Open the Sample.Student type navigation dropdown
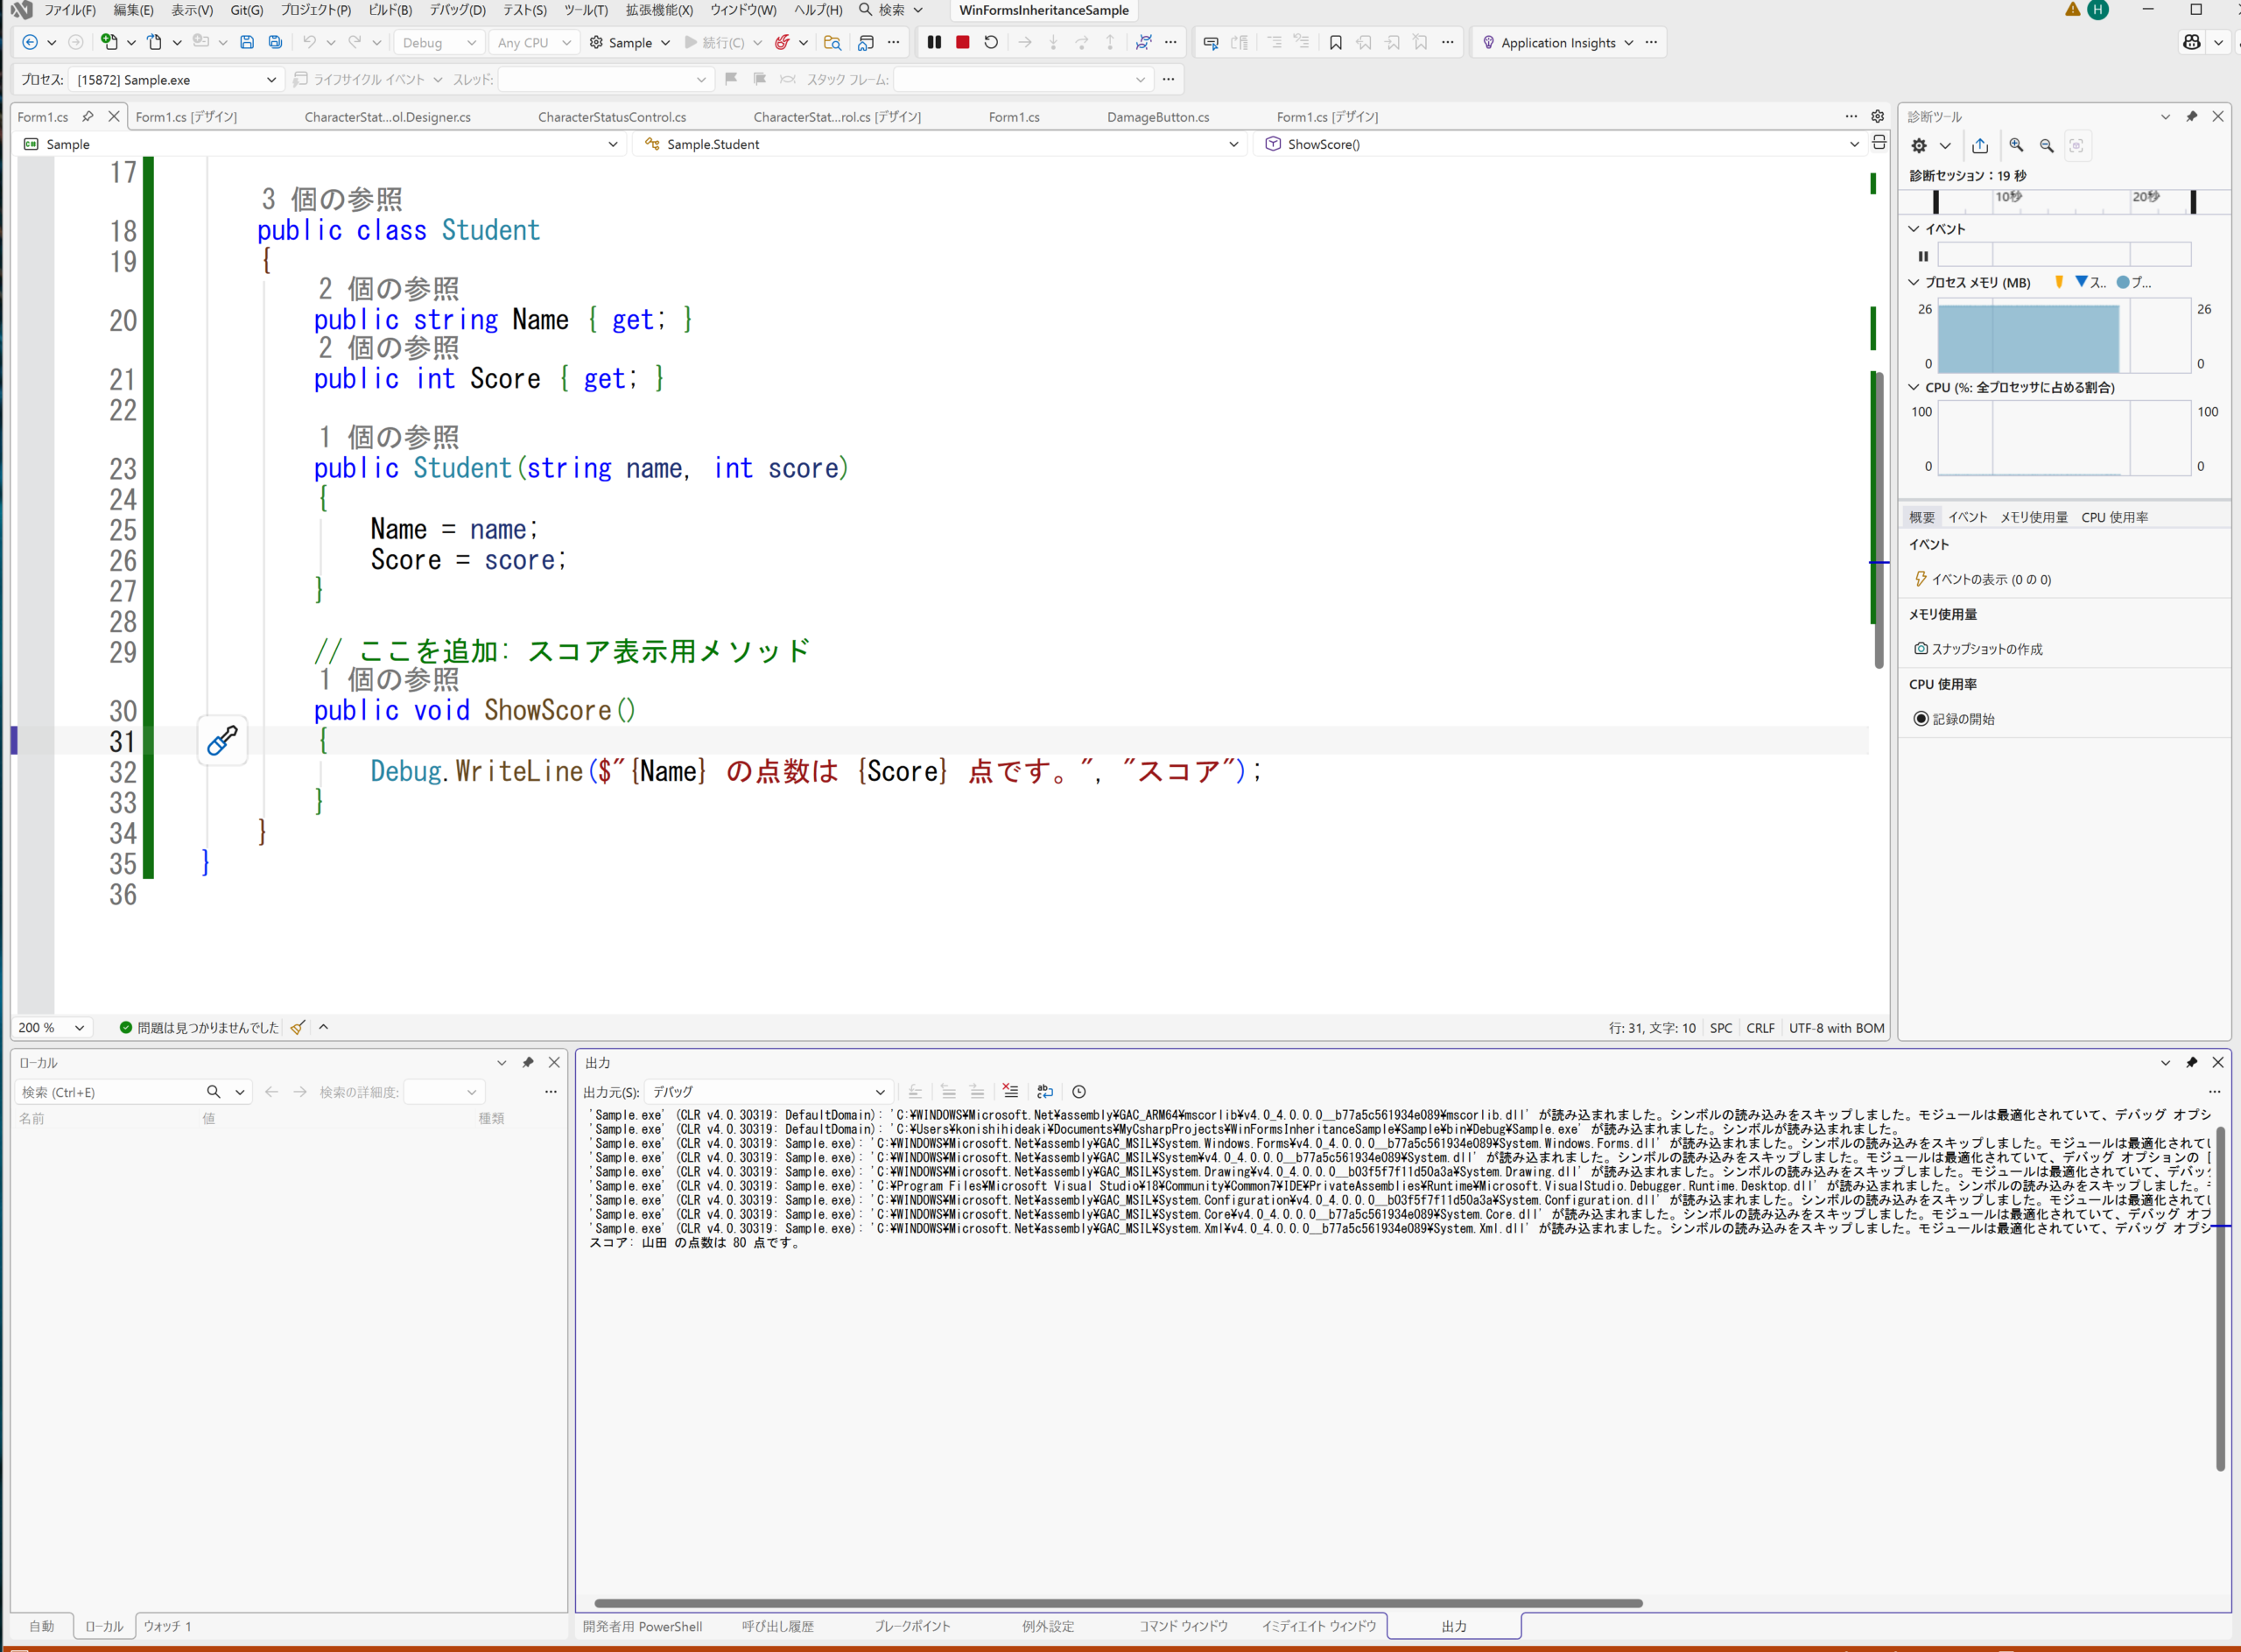 point(938,144)
